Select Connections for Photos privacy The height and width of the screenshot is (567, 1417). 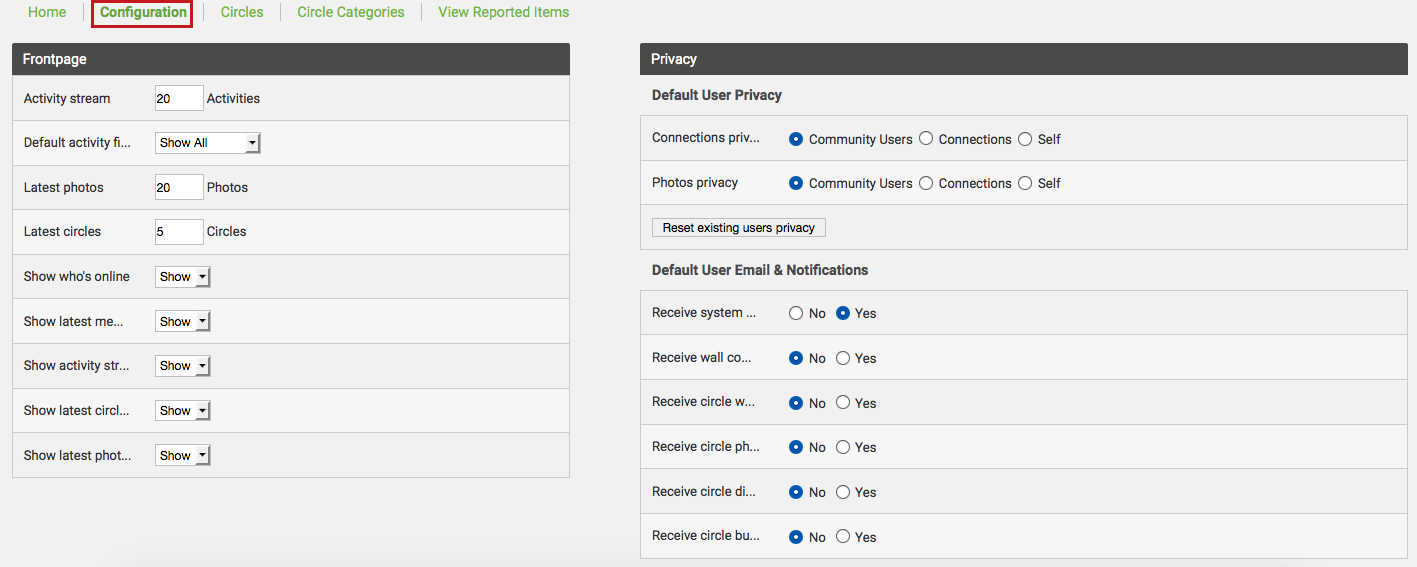point(926,183)
